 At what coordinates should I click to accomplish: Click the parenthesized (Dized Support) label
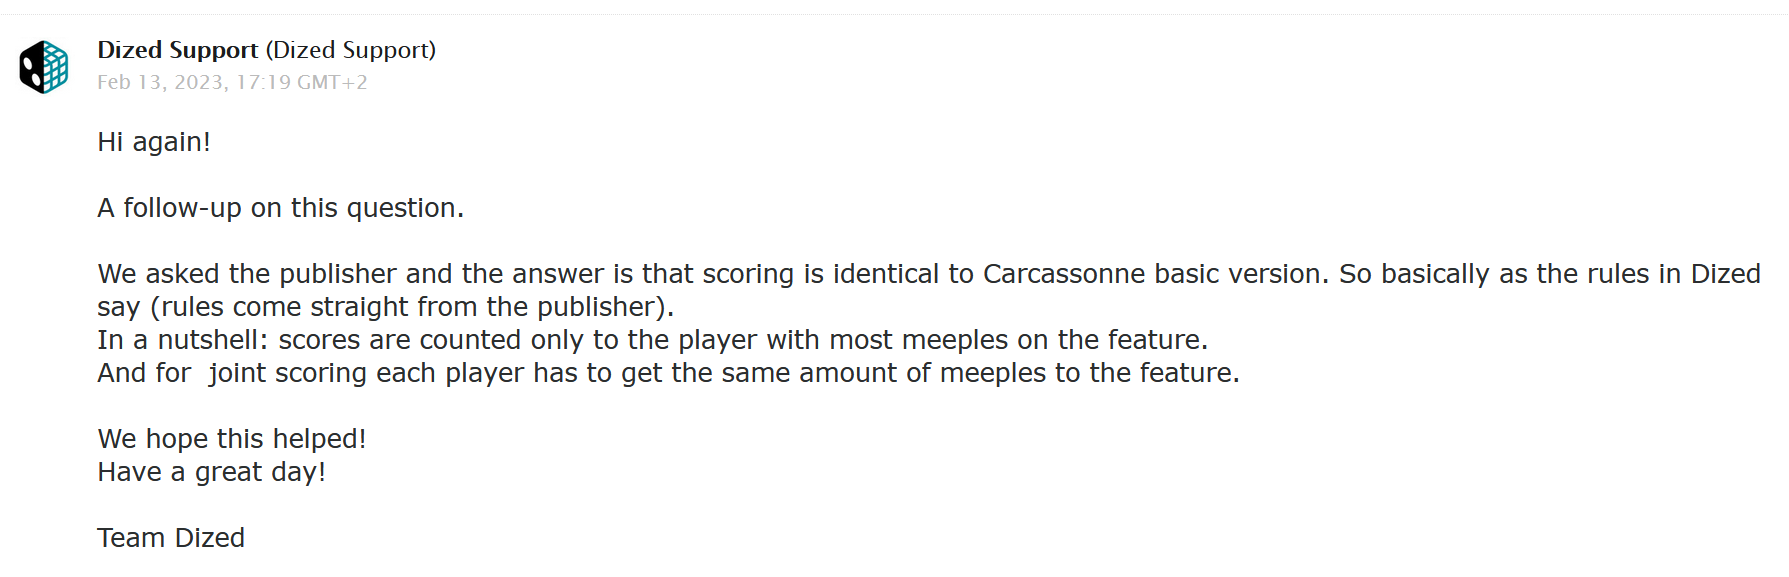(x=350, y=50)
